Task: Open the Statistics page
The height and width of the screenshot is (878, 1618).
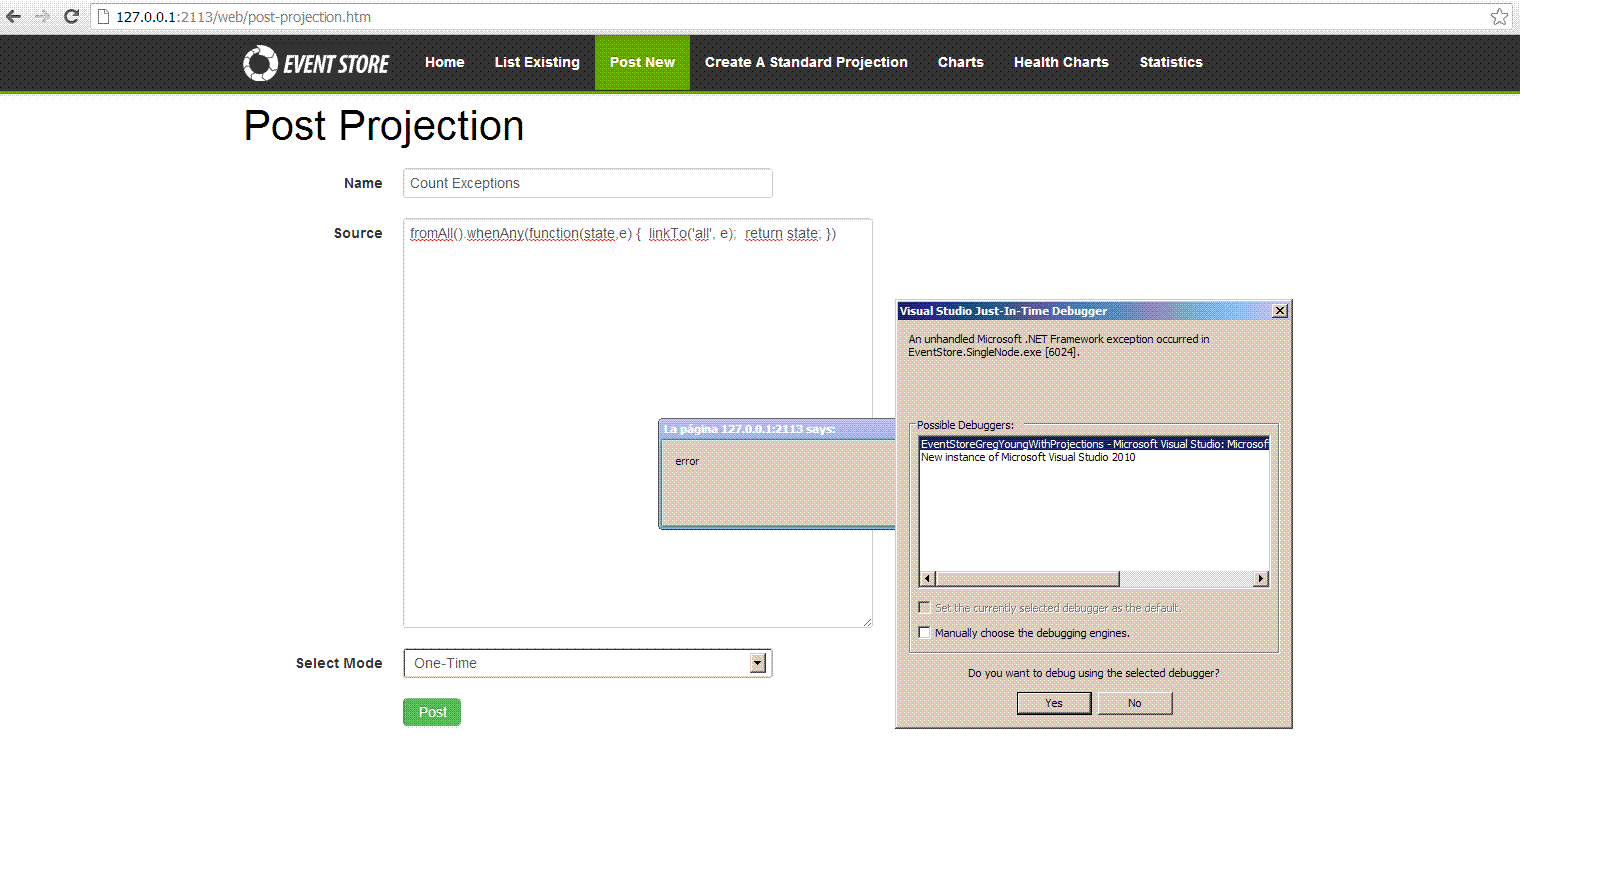Action: pos(1171,62)
